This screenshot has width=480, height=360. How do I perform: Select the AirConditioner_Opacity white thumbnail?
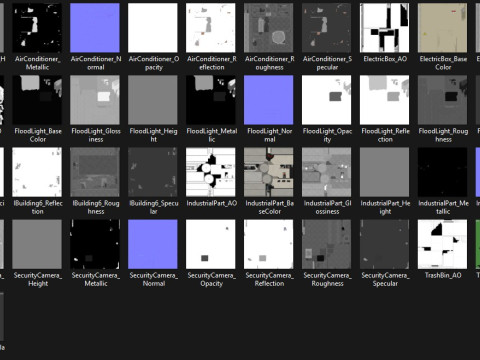[153, 28]
